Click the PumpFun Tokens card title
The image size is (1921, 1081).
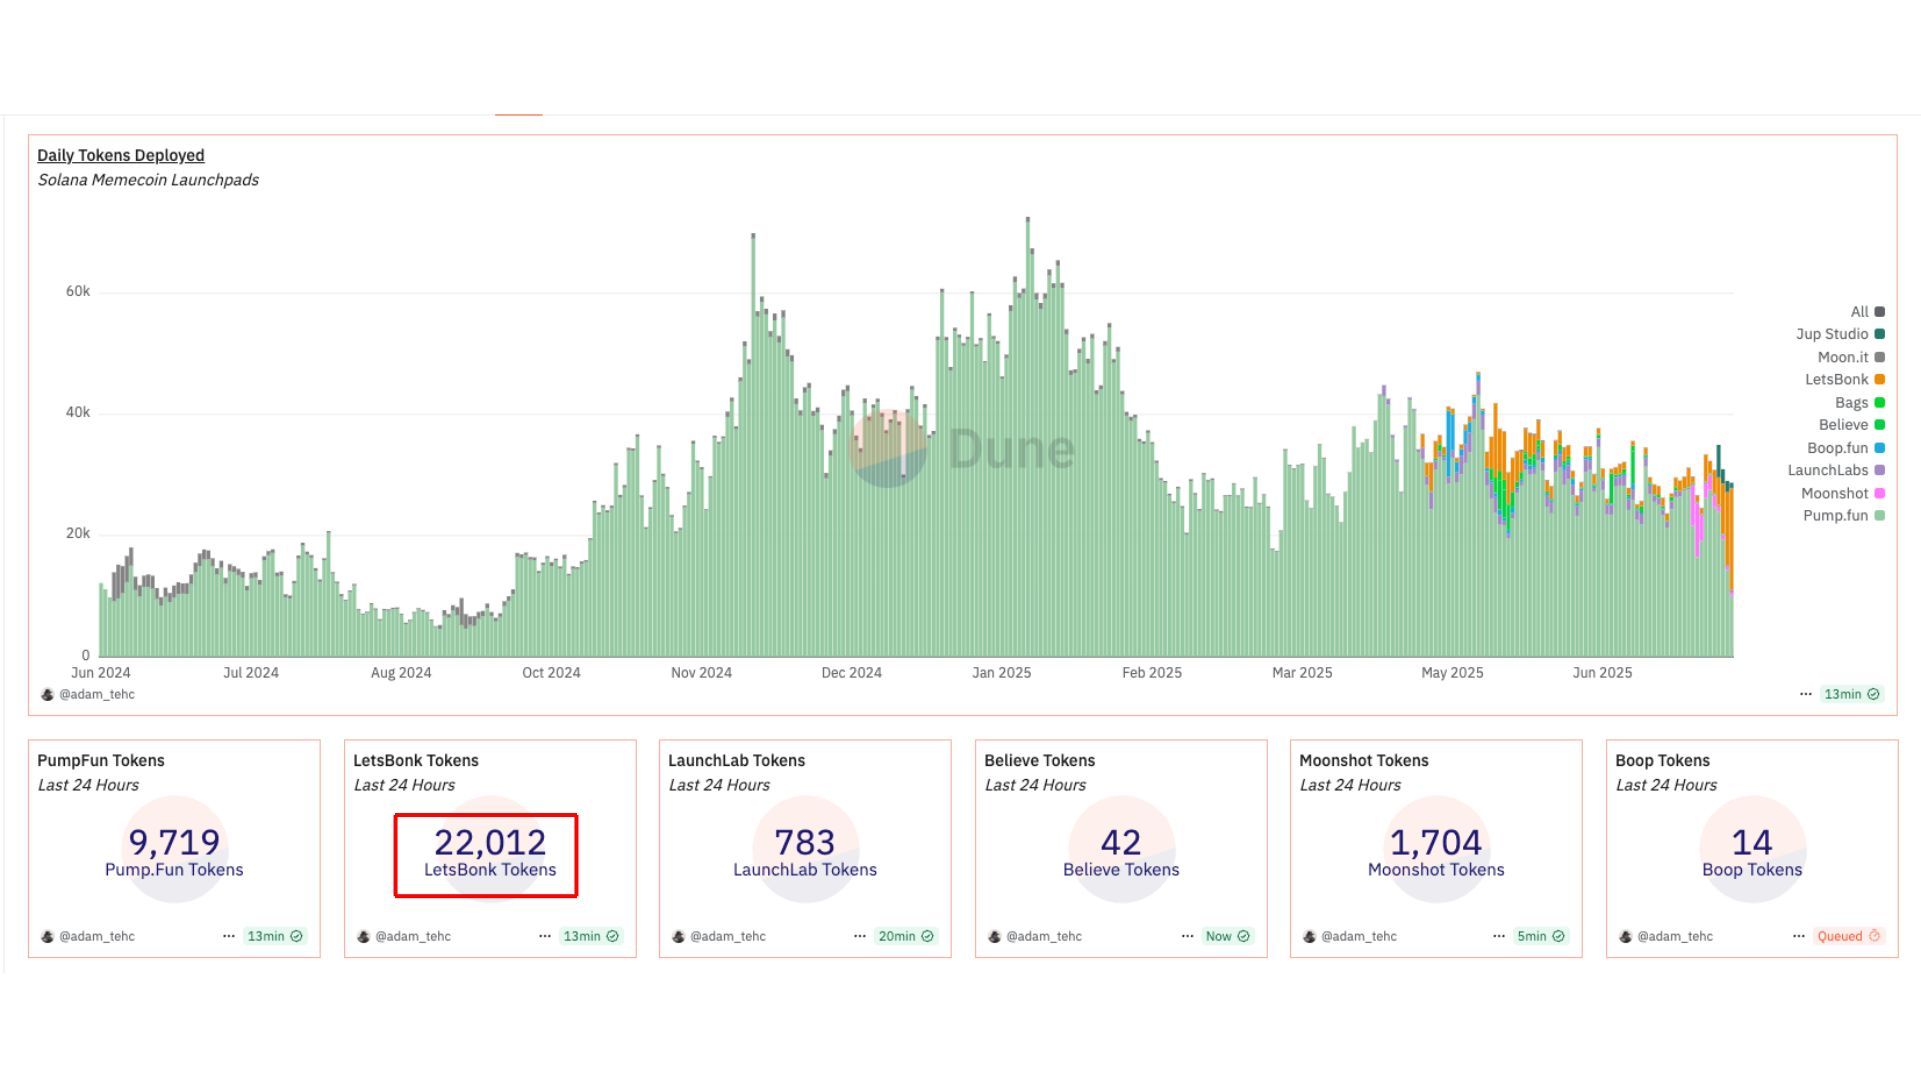click(101, 761)
